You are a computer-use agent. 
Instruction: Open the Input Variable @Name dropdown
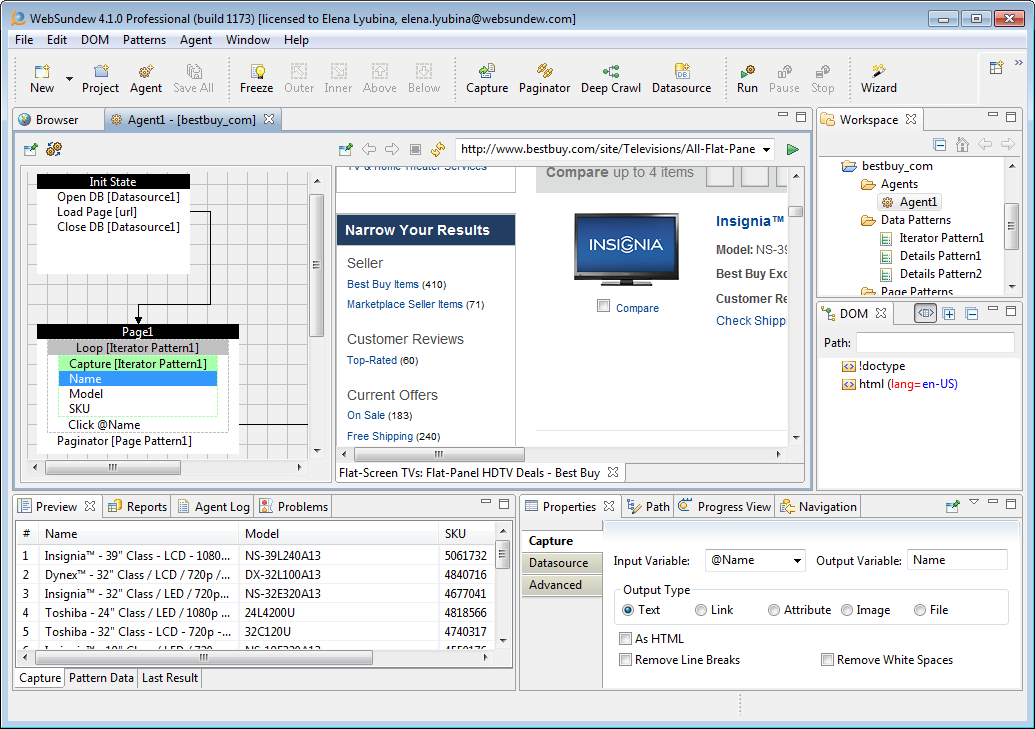(x=797, y=561)
